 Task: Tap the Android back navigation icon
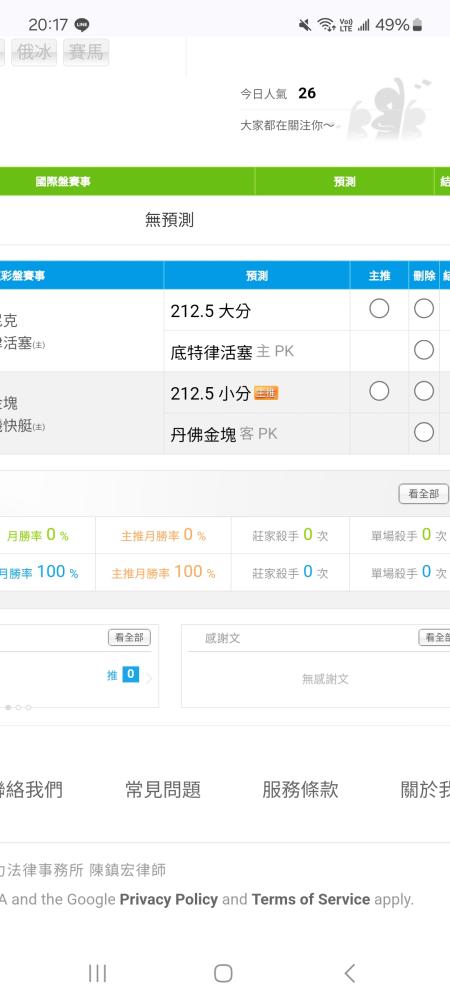coord(349,973)
